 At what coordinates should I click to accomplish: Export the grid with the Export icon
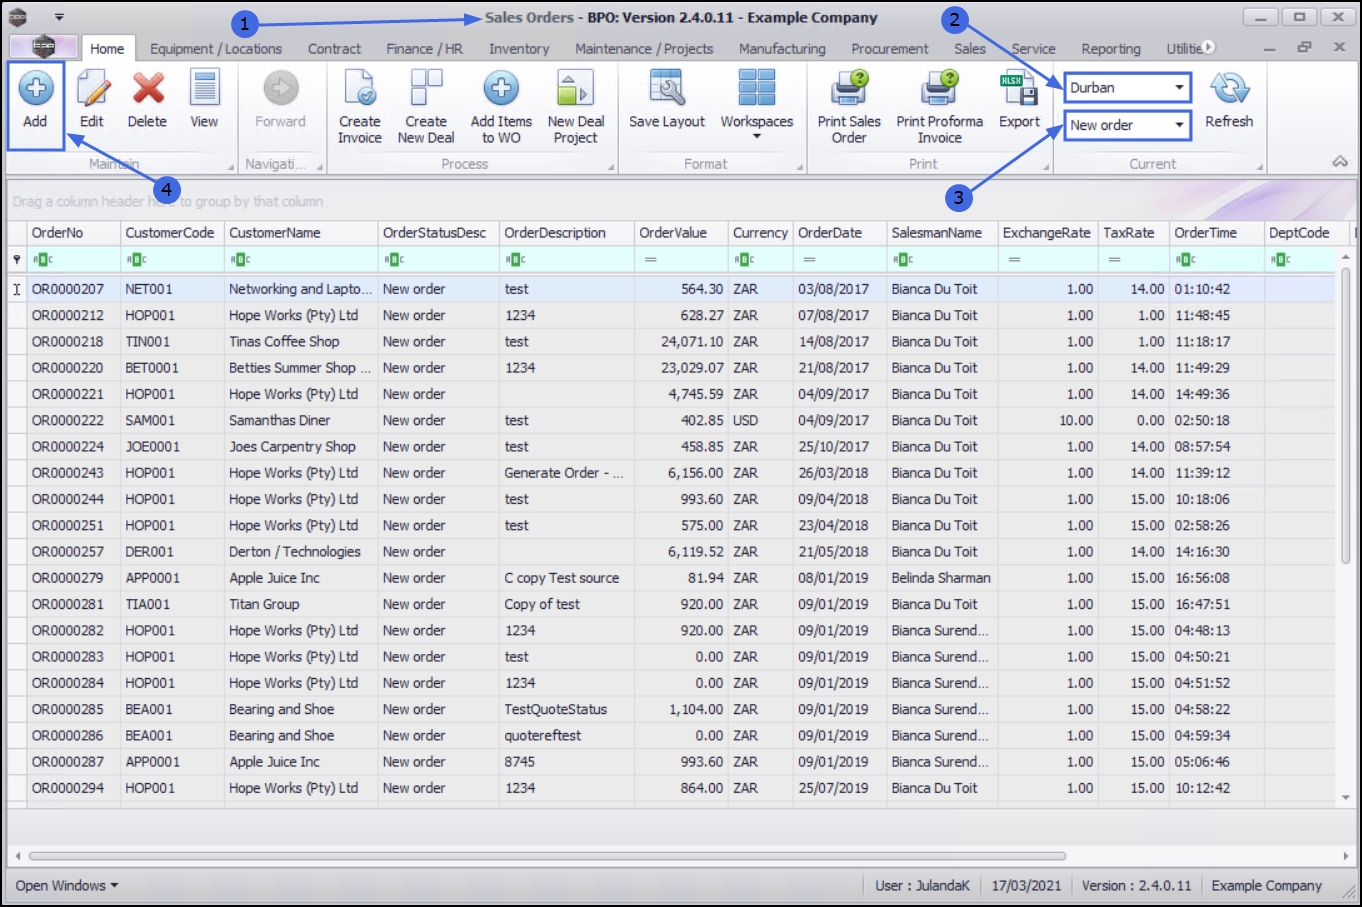coord(1019,89)
